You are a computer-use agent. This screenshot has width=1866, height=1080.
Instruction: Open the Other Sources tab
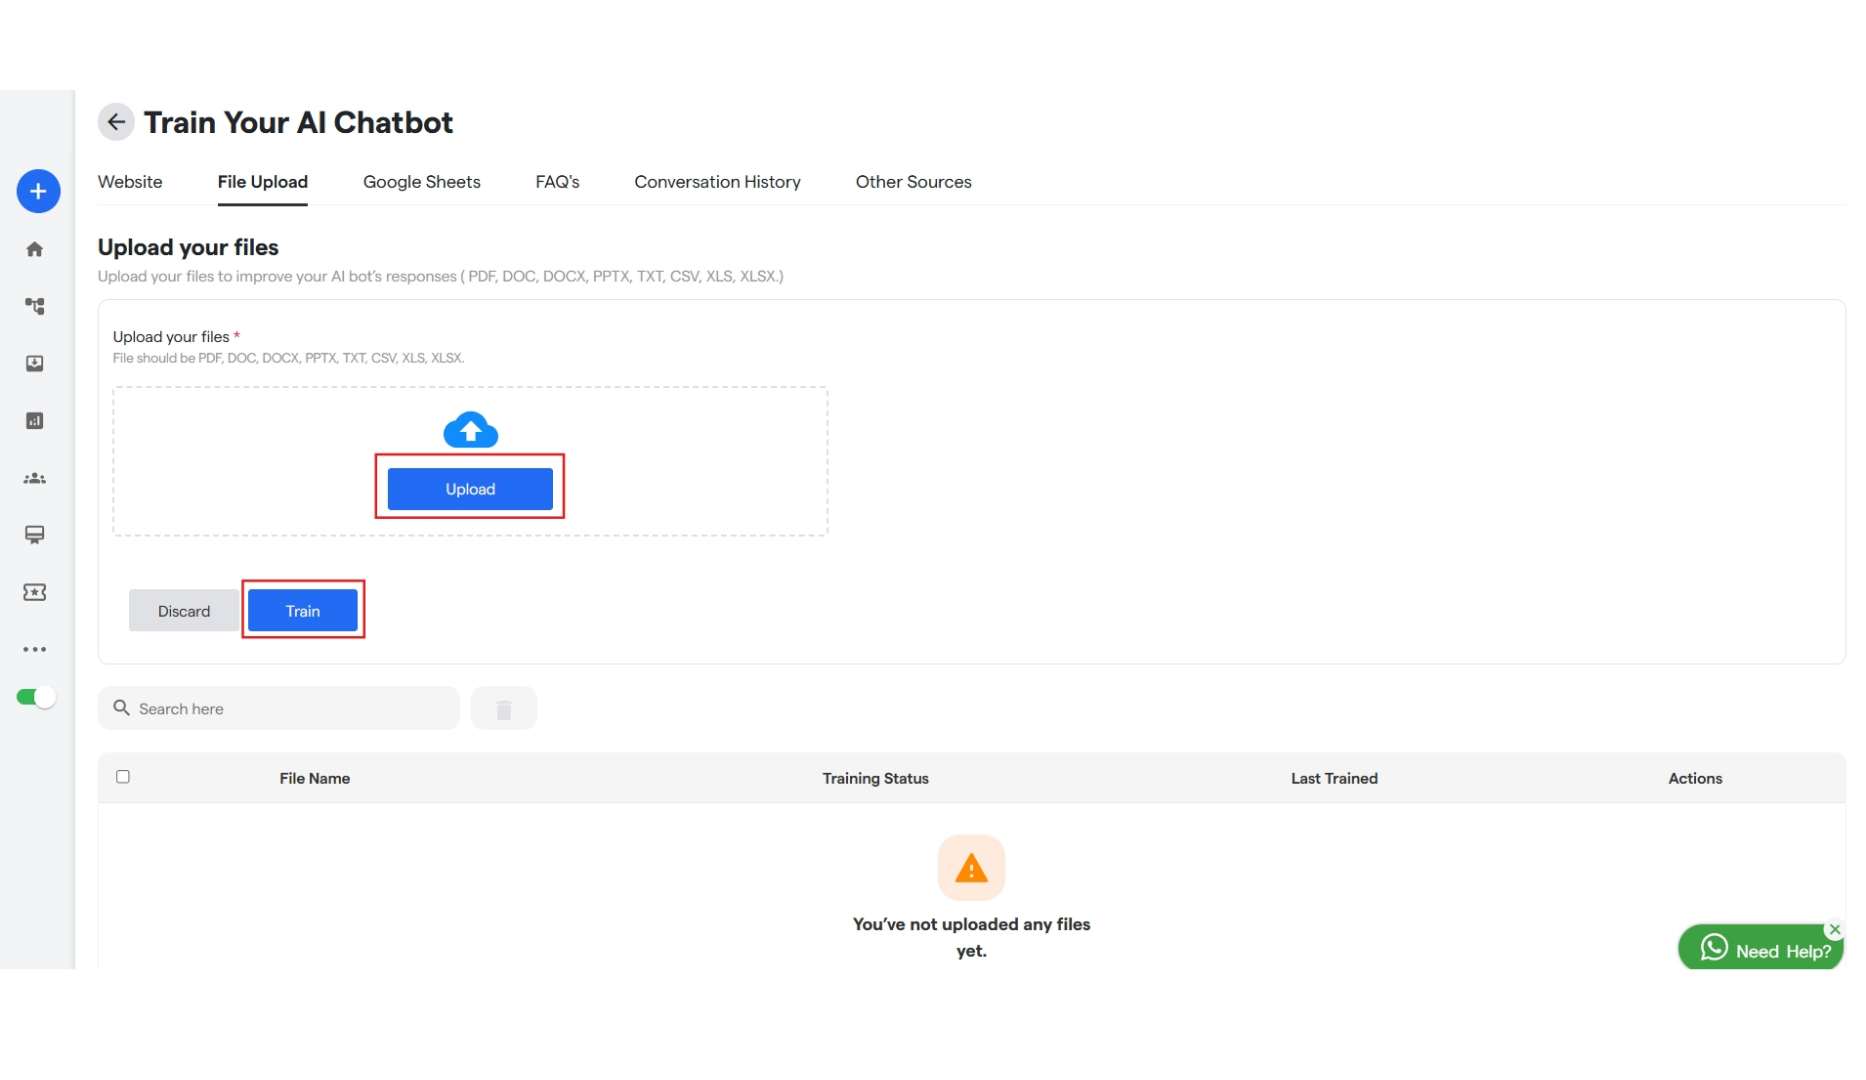point(914,182)
